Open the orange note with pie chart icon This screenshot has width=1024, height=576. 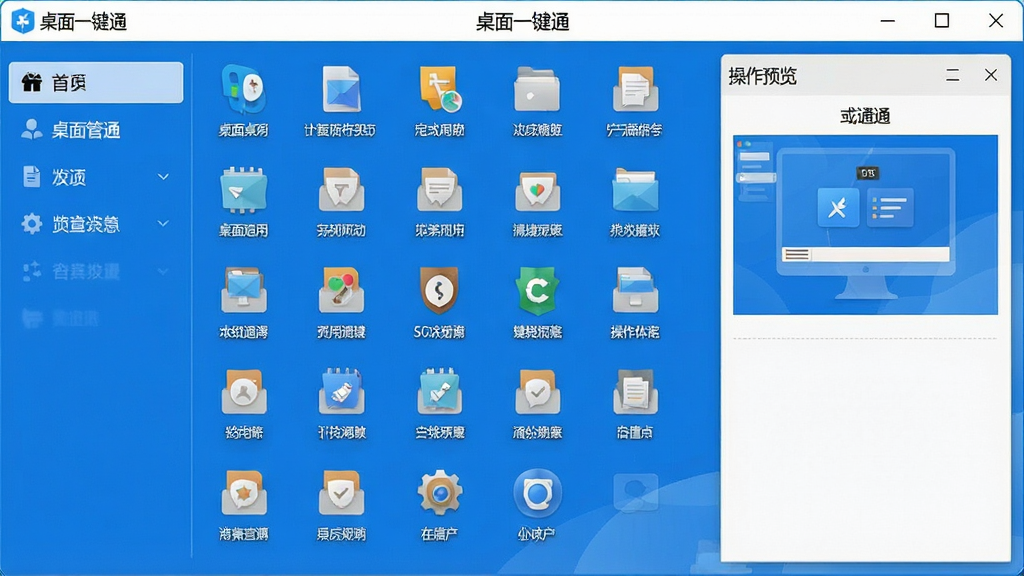tap(440, 89)
